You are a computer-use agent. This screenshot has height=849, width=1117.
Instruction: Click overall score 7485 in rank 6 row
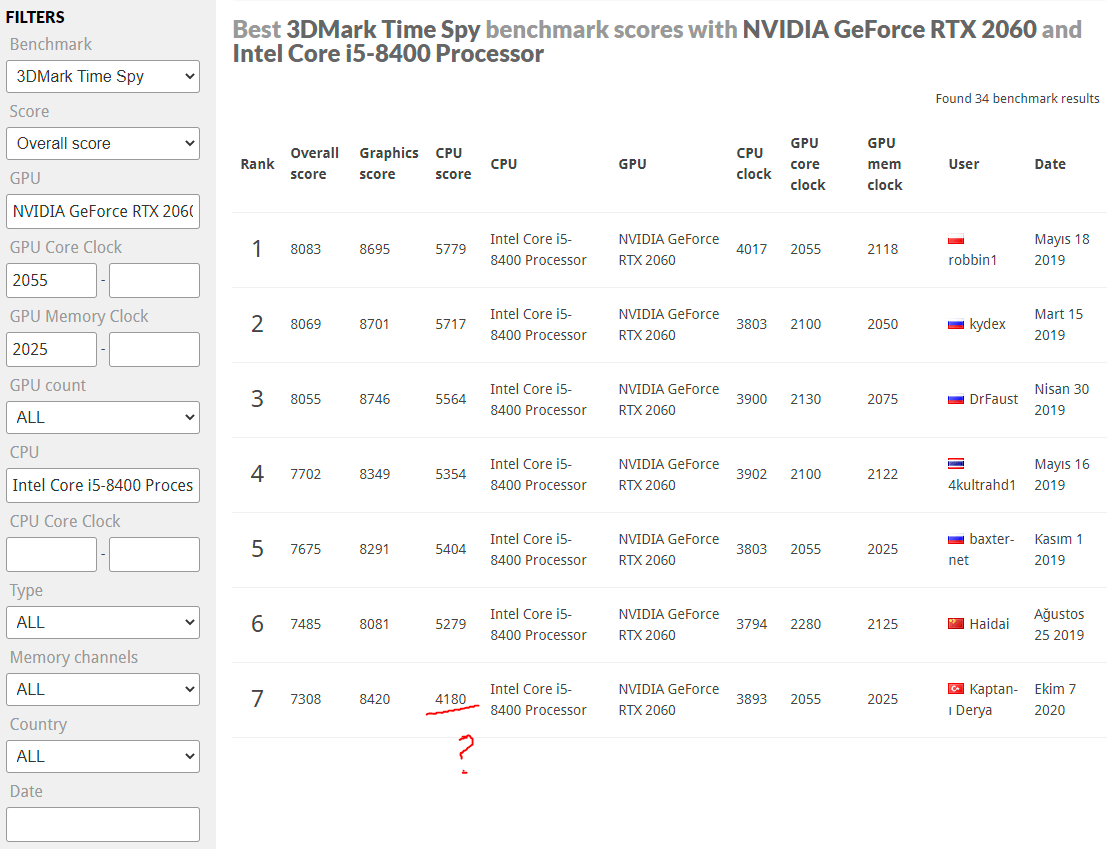(306, 625)
